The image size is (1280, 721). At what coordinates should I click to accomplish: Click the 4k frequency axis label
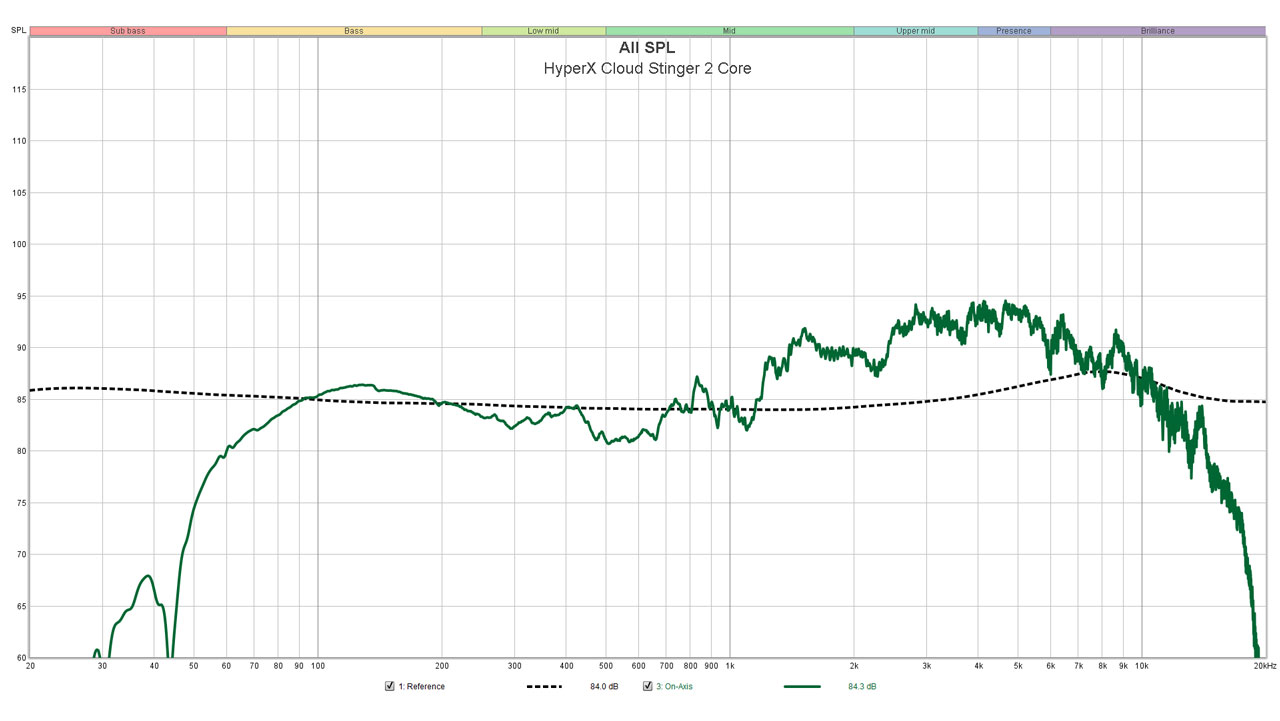click(978, 666)
